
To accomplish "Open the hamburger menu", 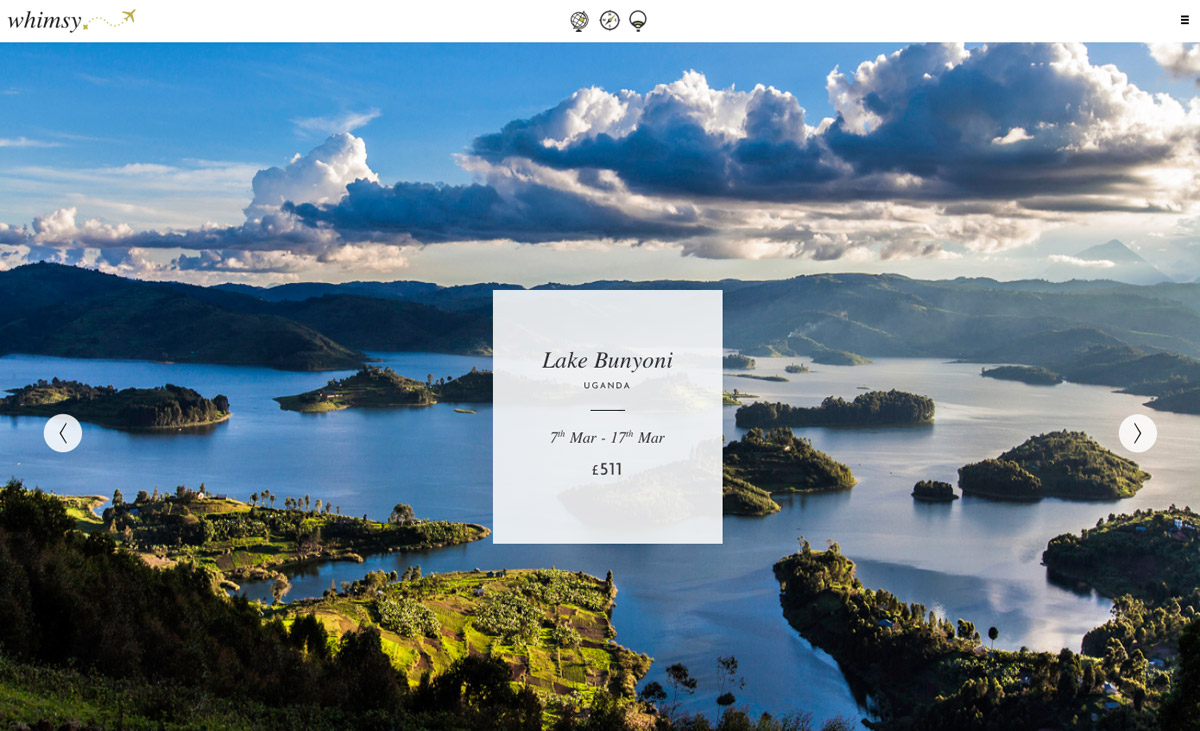I will tap(1185, 20).
